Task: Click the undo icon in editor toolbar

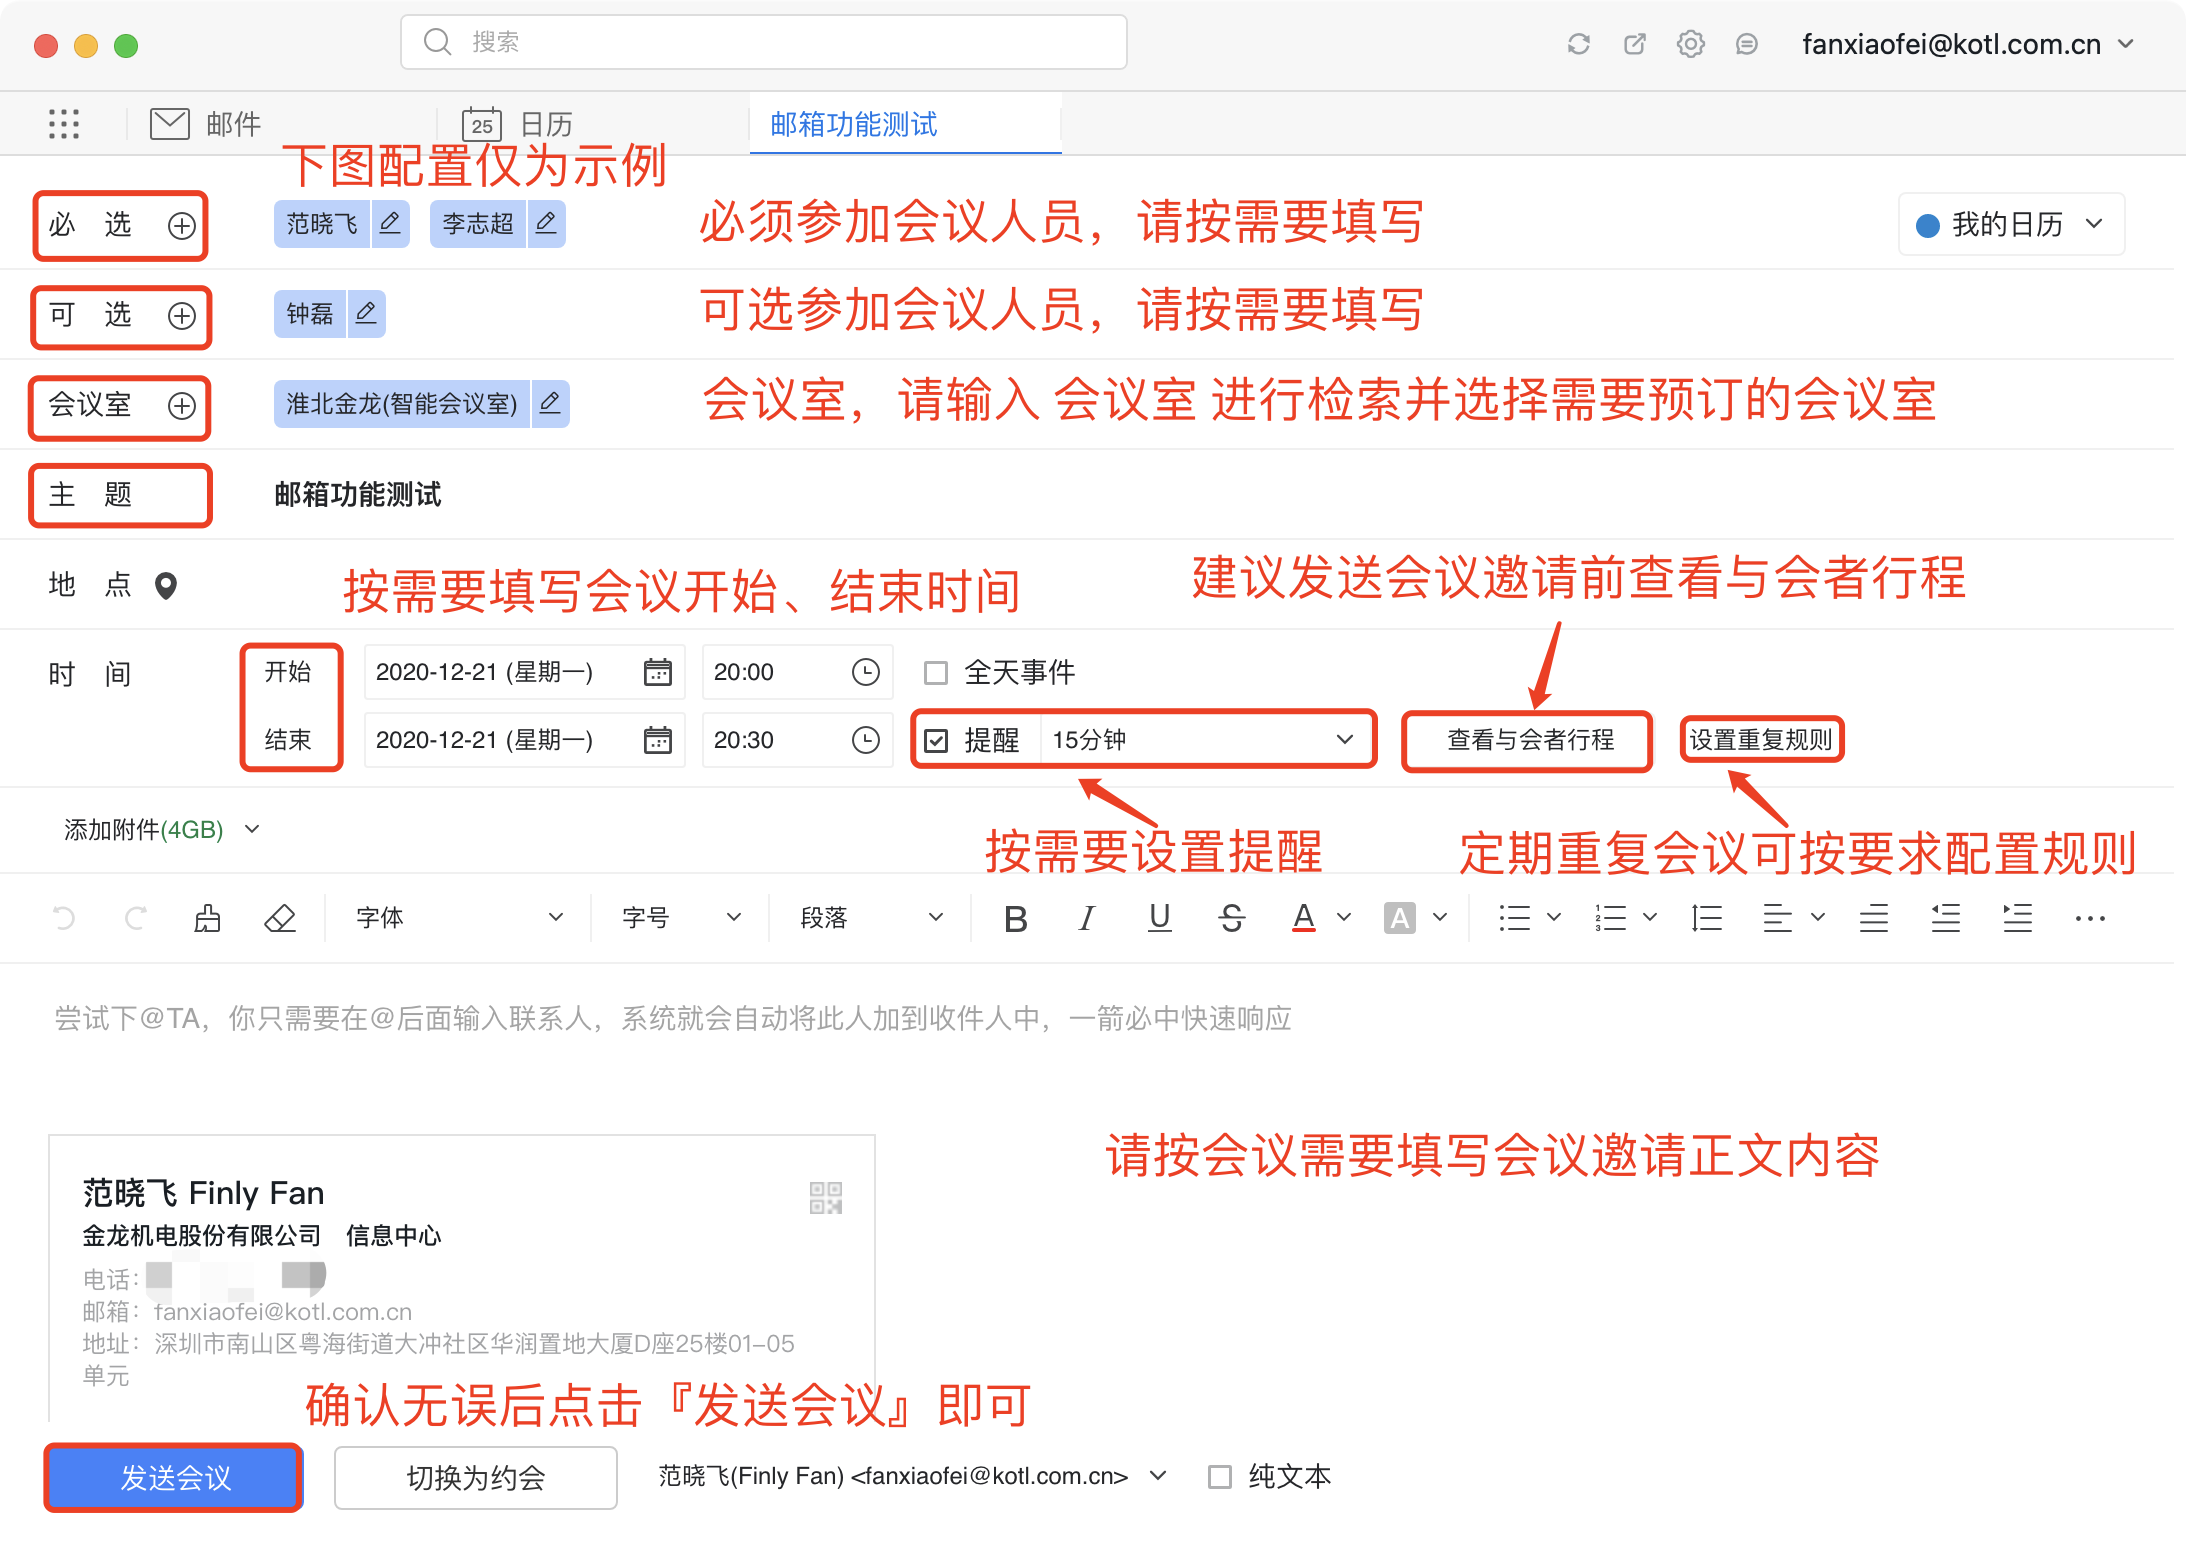Action: (64, 918)
